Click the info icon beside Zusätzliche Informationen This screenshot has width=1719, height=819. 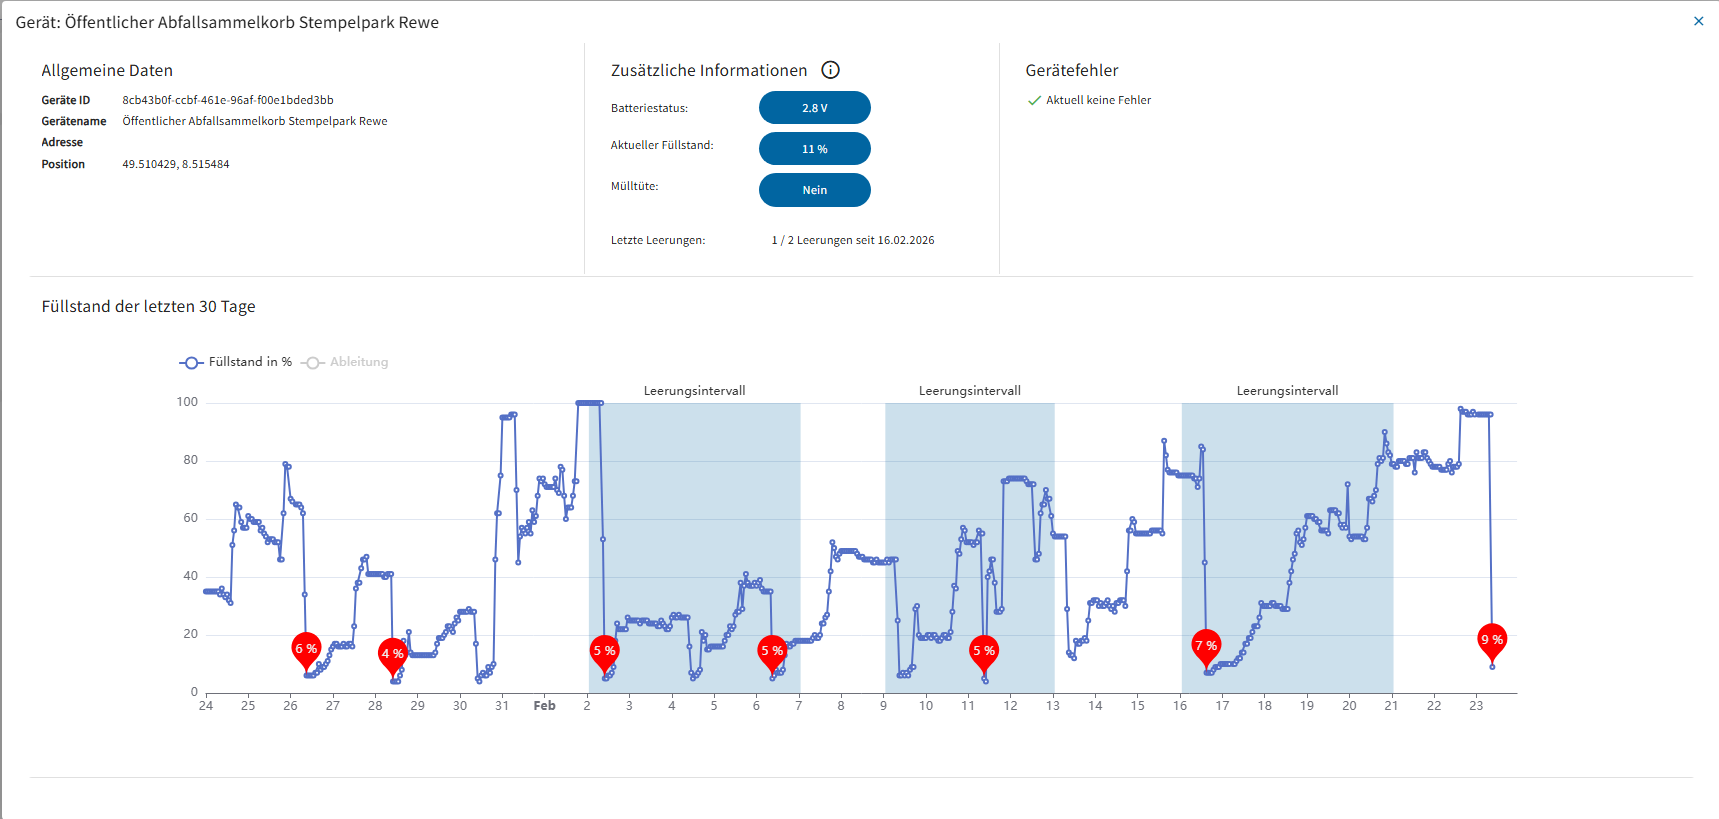pyautogui.click(x=830, y=70)
